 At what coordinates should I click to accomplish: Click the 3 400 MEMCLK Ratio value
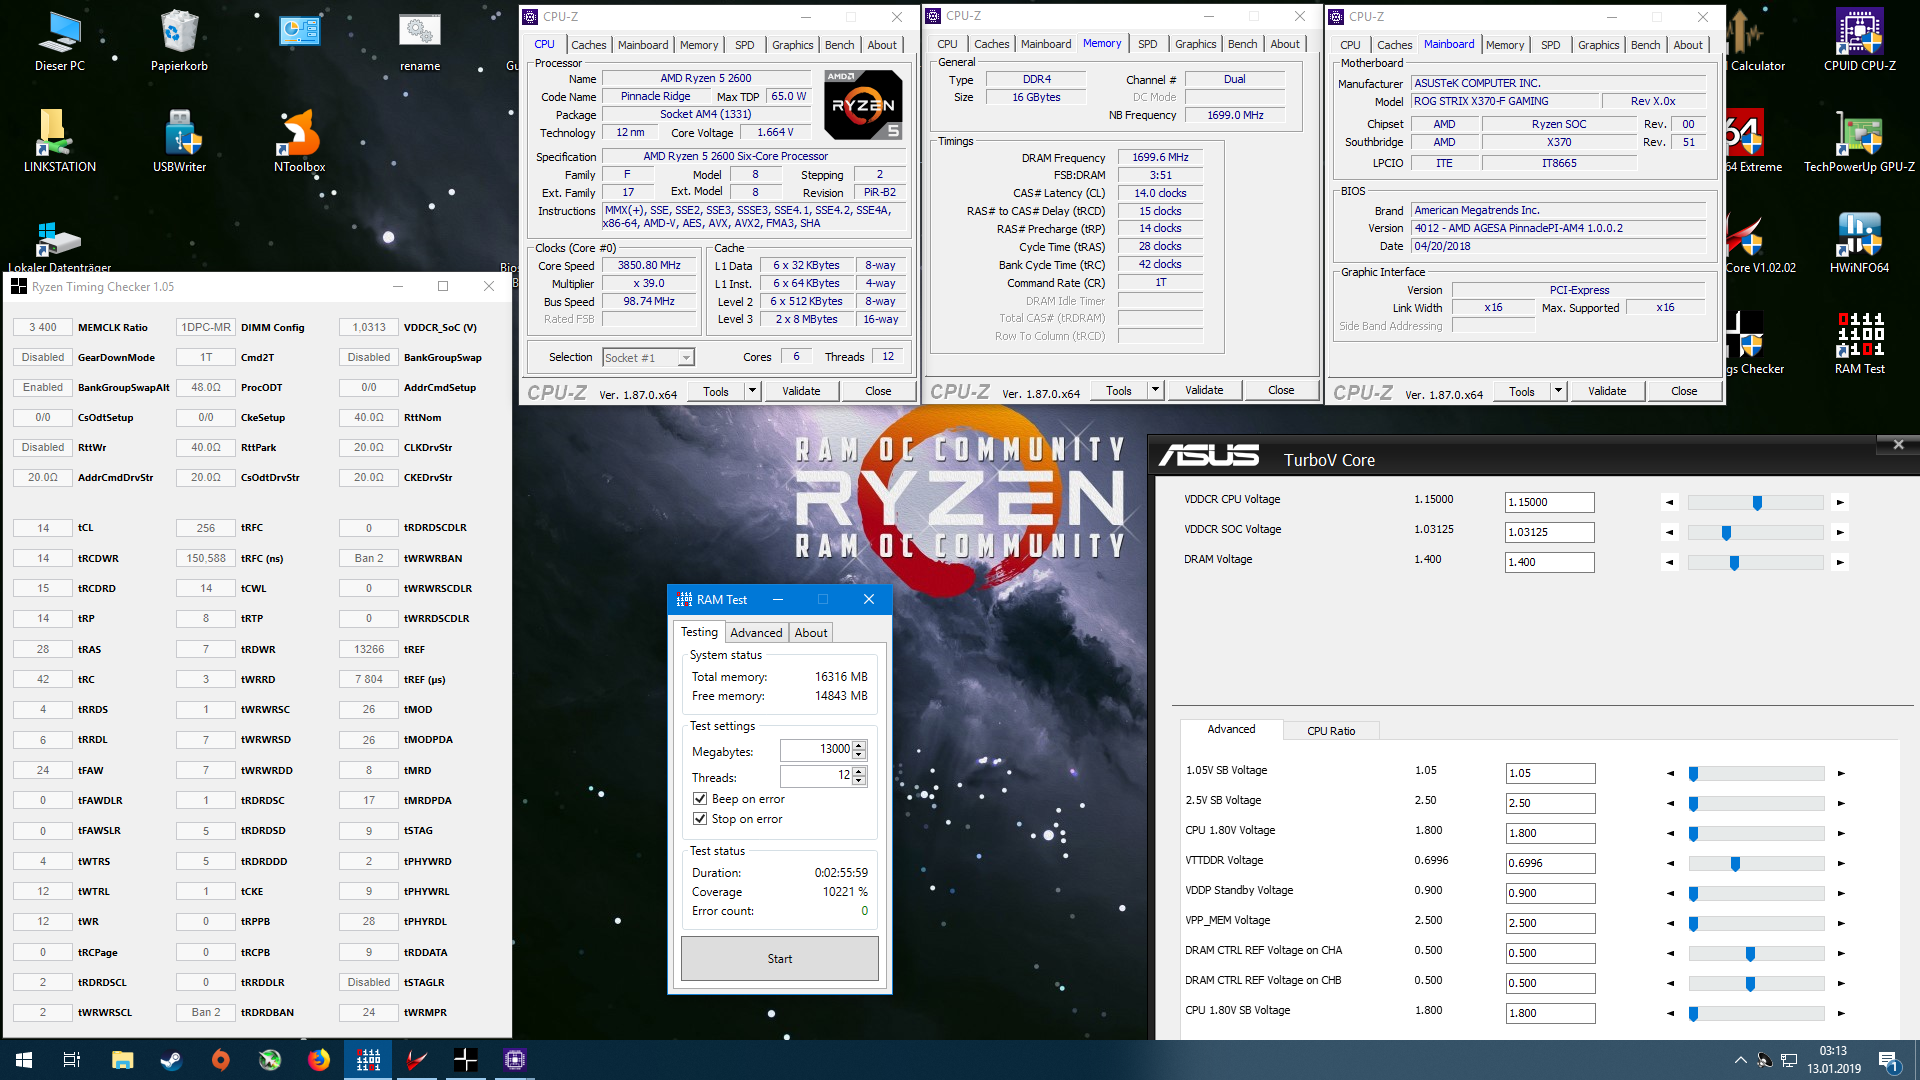pyautogui.click(x=43, y=327)
